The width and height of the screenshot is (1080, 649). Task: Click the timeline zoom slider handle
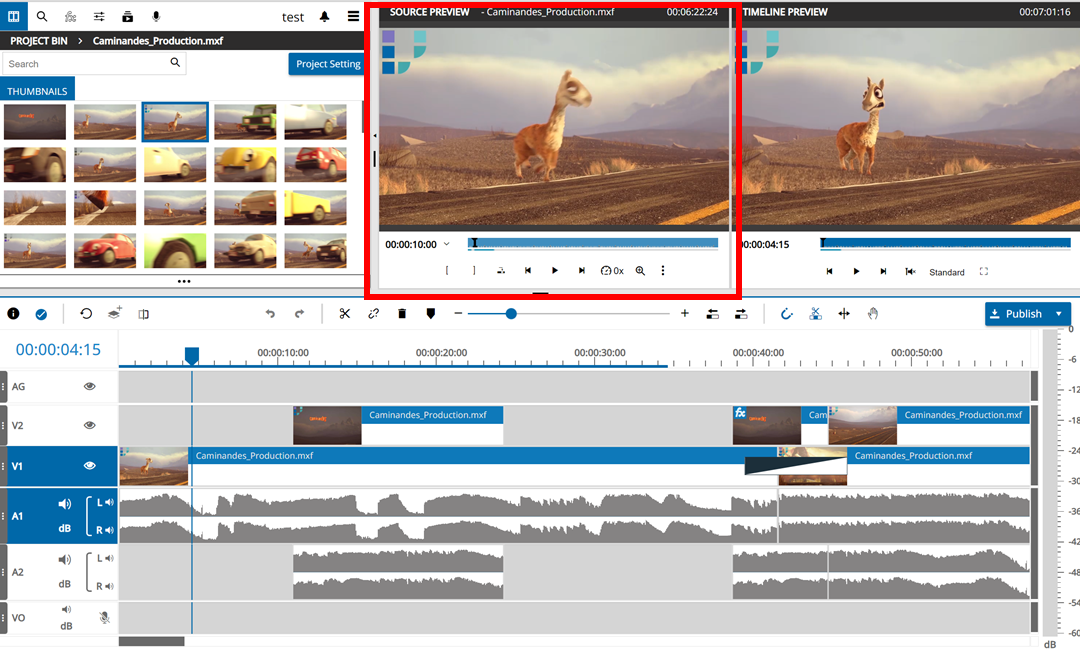click(511, 314)
